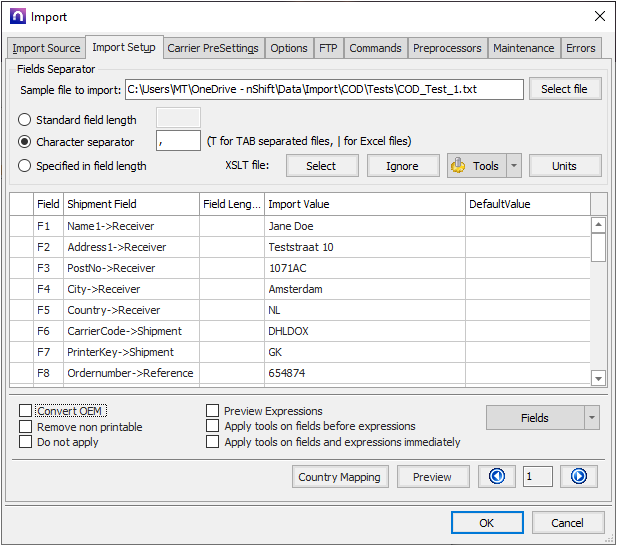Open the Preprocessors tab
Screen dimensions: 618x546
pos(447,48)
